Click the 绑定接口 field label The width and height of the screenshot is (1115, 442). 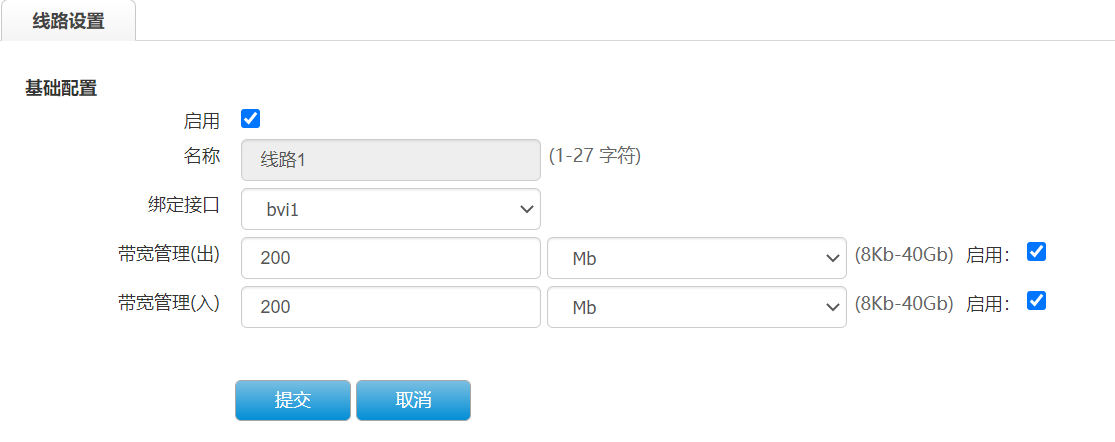pos(183,206)
